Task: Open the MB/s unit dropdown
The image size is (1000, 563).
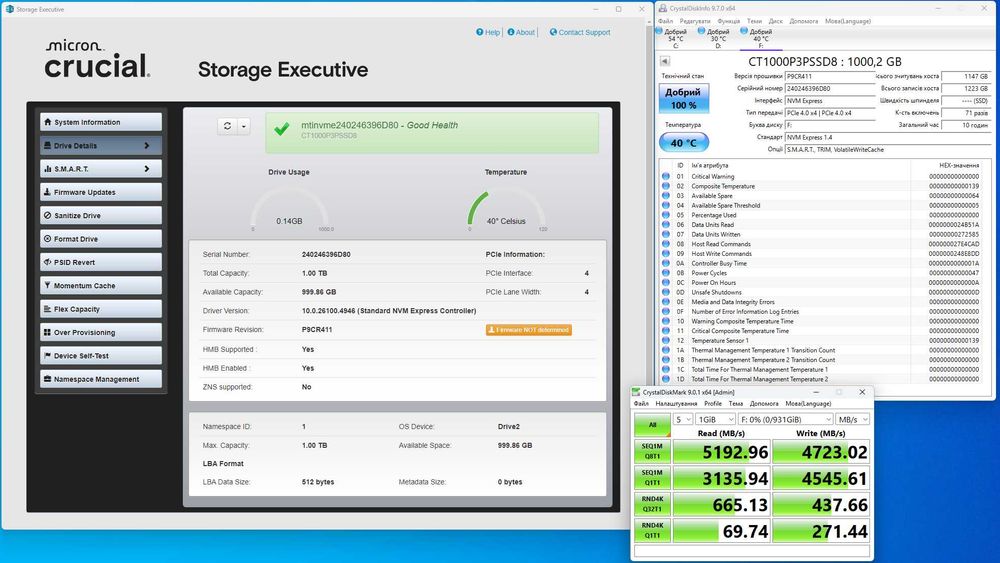Action: click(853, 419)
